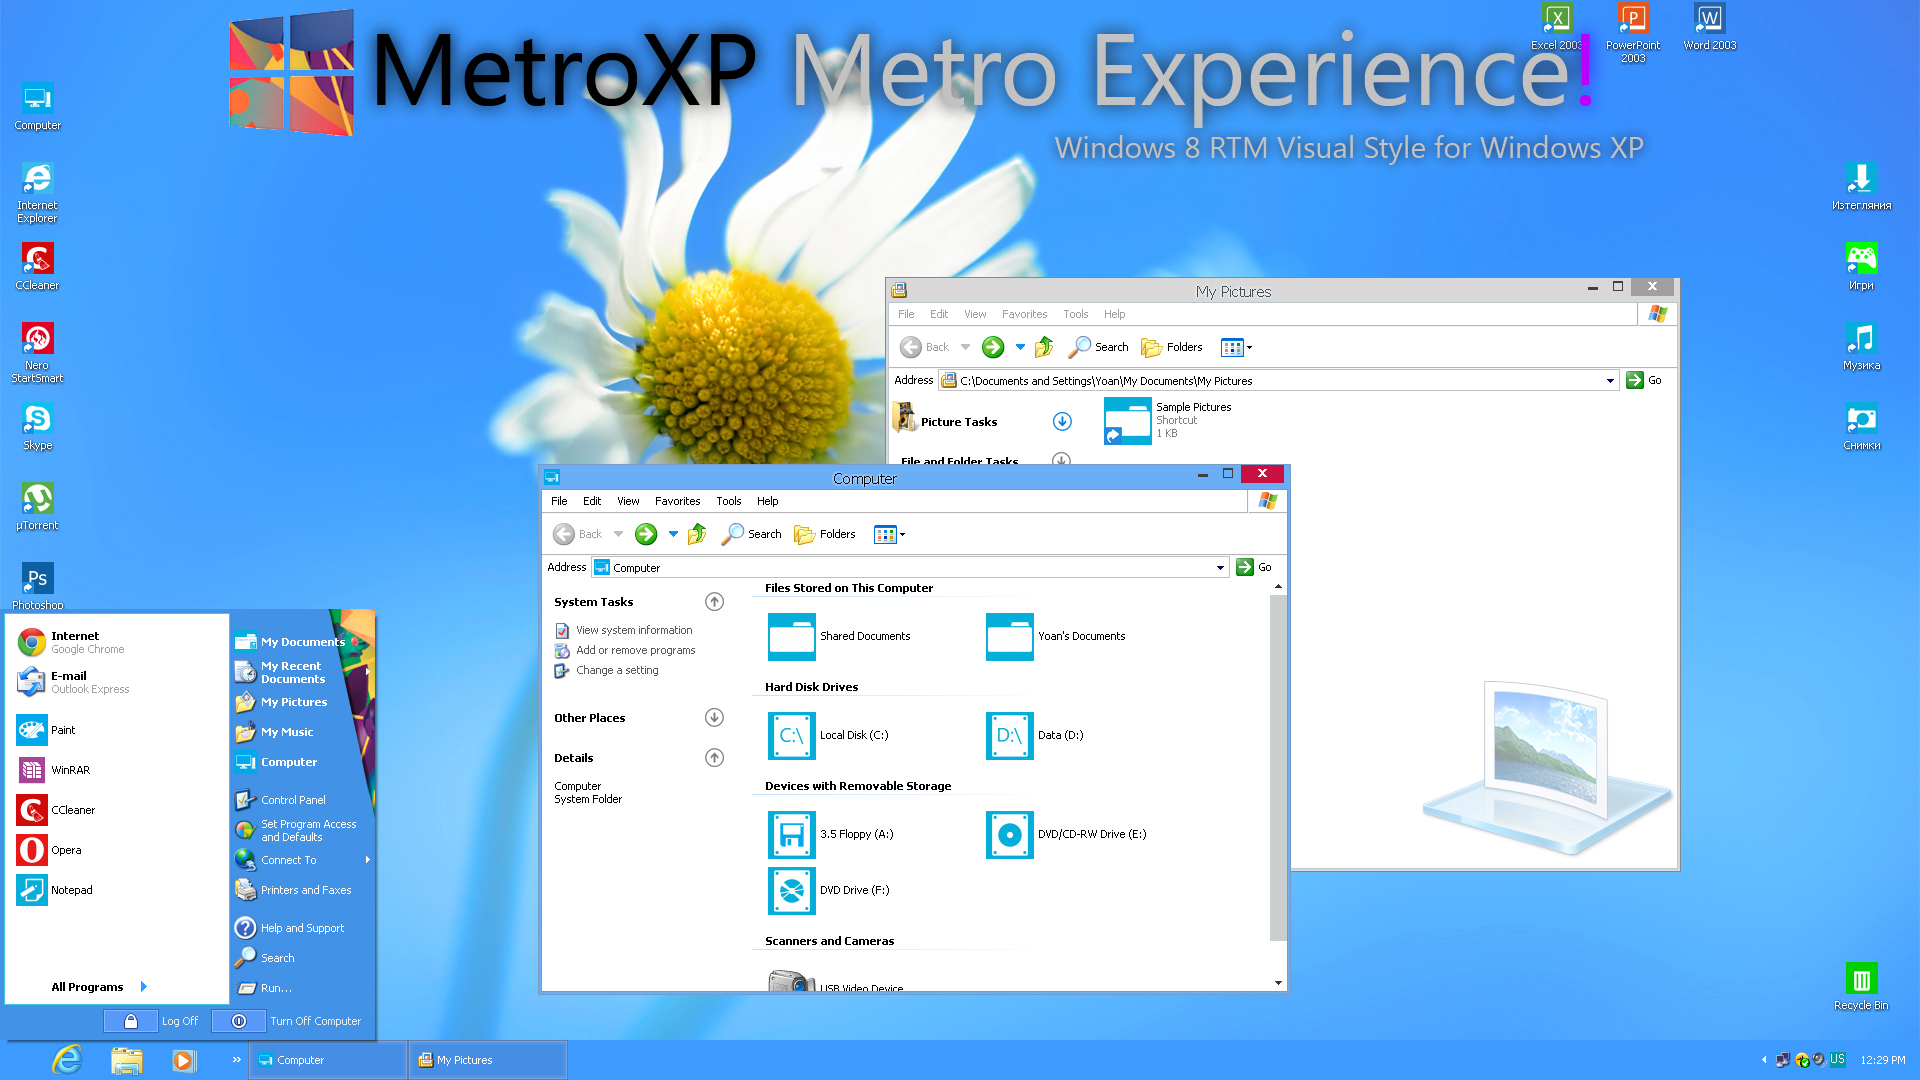Launch CCleaner from the desktop

tap(37, 266)
